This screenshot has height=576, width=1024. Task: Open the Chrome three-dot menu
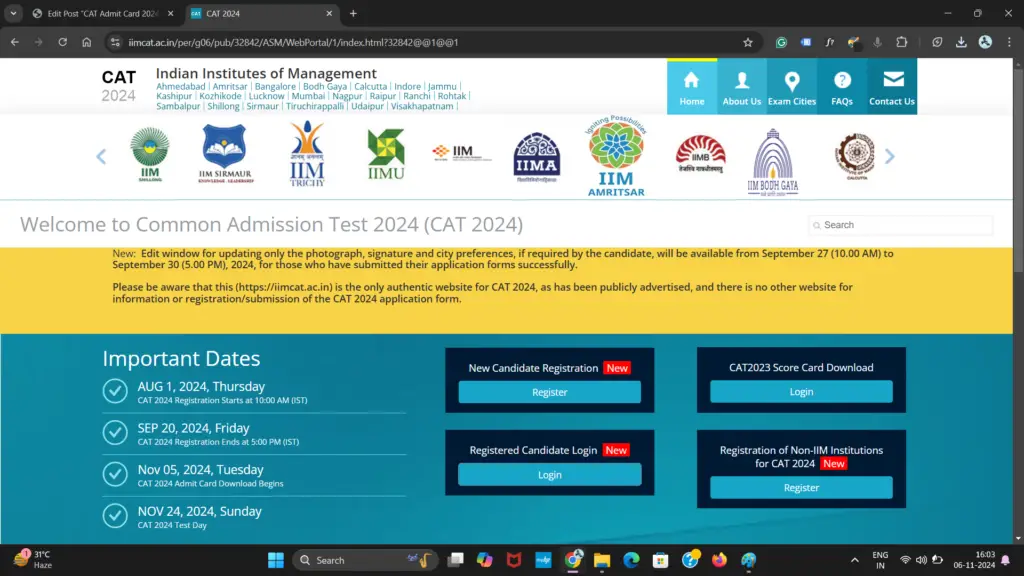[1010, 42]
